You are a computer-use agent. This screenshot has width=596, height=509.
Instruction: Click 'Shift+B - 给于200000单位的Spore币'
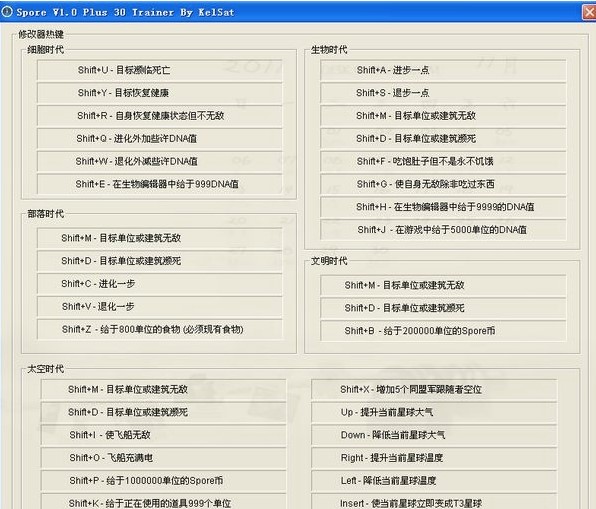443,331
